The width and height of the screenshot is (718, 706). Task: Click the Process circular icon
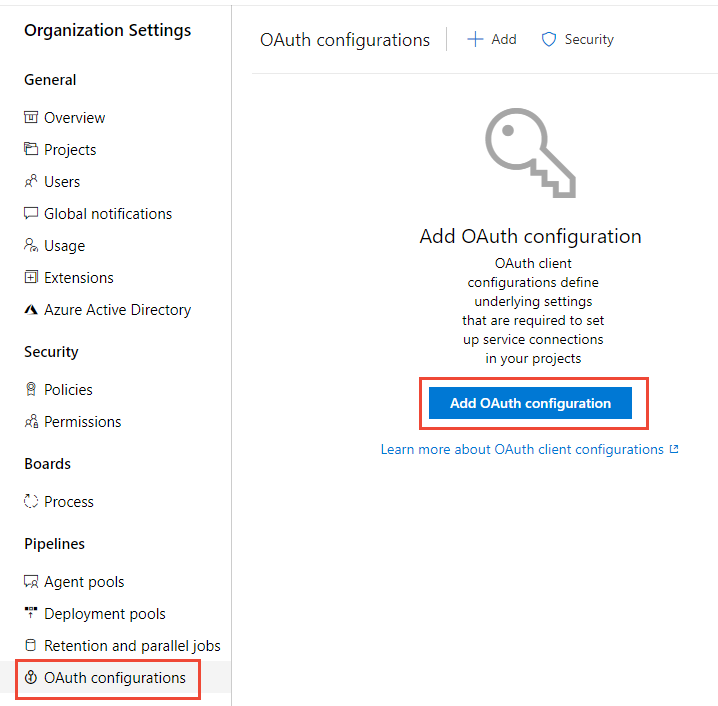[x=31, y=501]
